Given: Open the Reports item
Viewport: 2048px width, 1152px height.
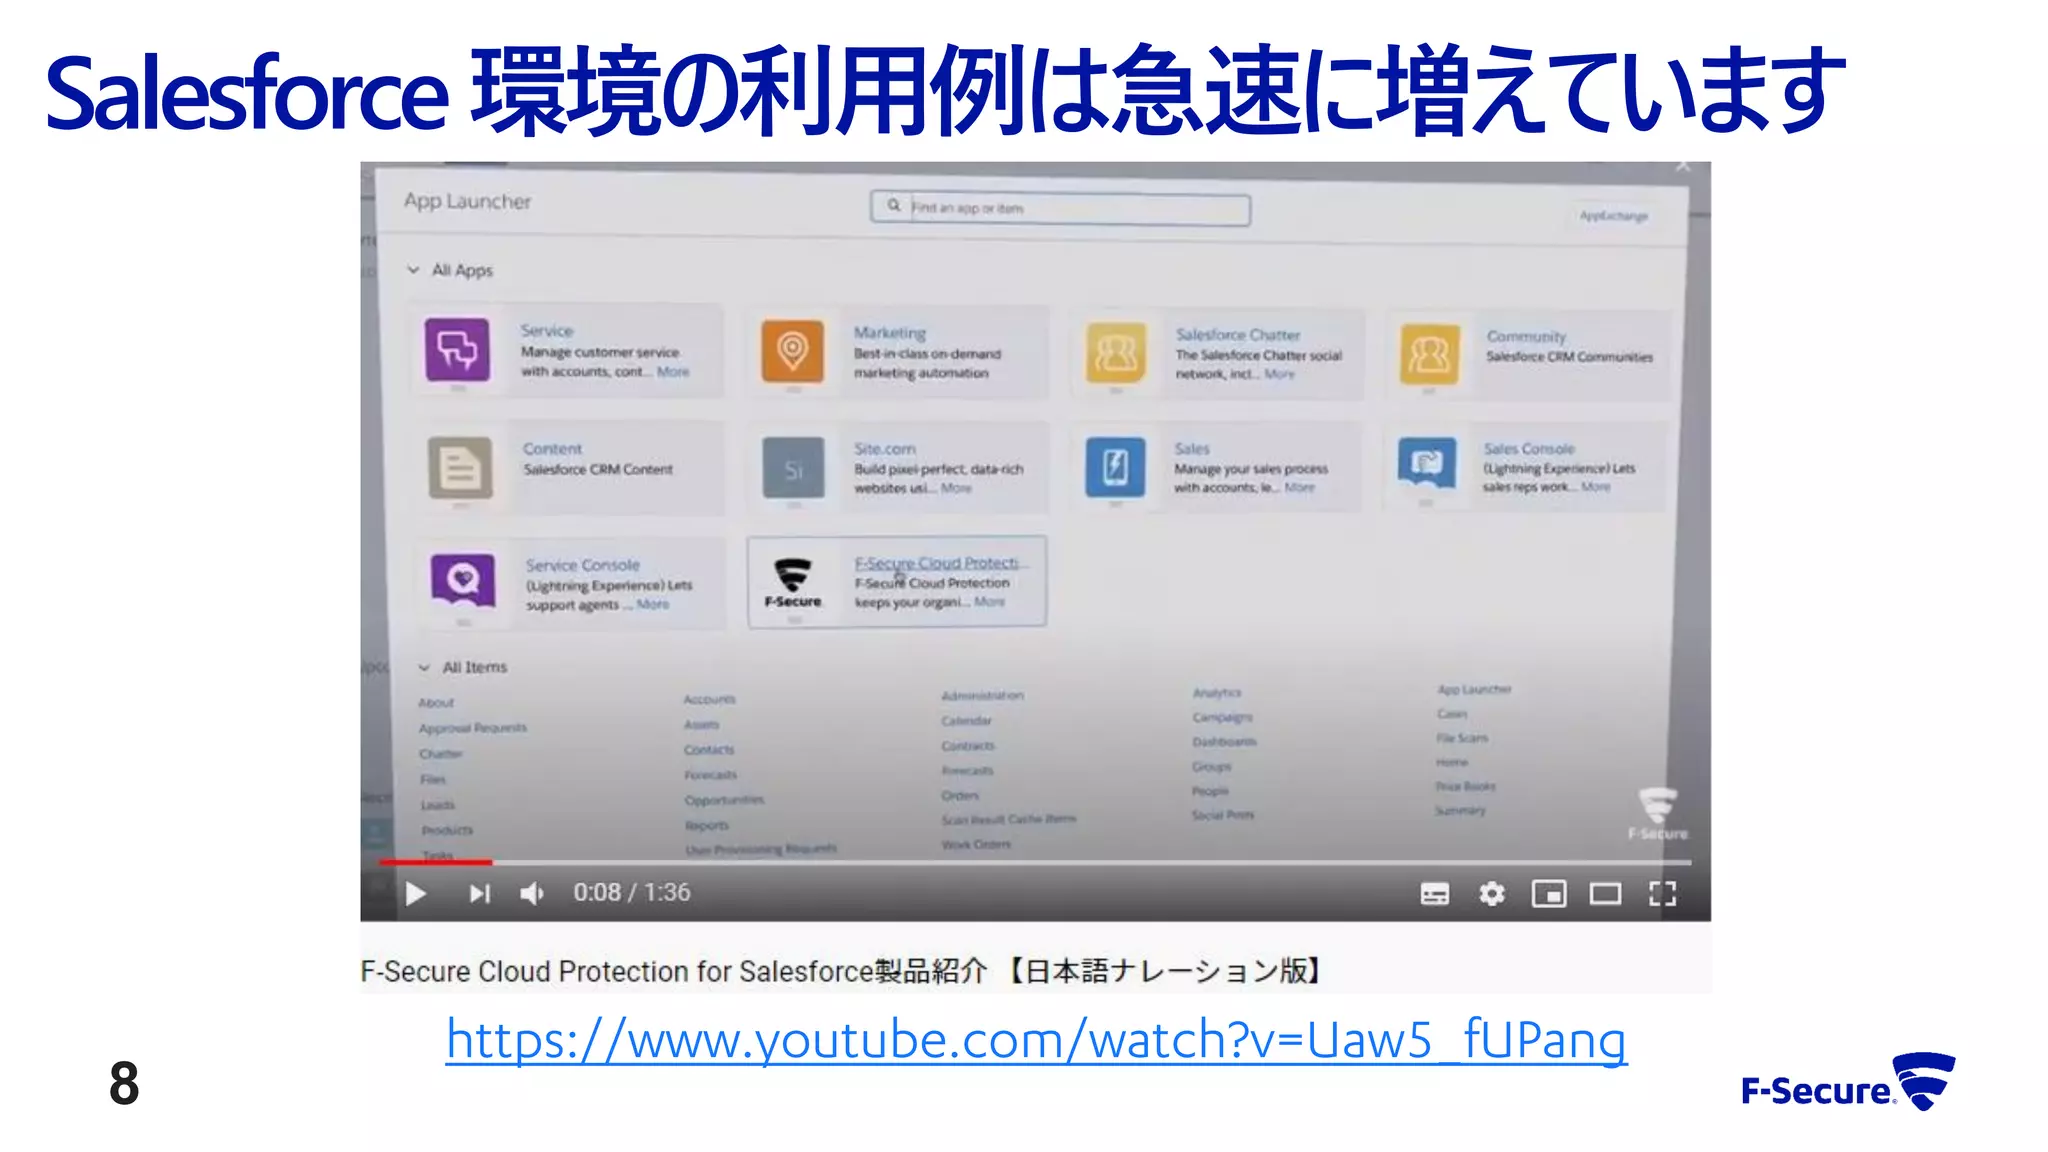Looking at the screenshot, I should click(707, 825).
